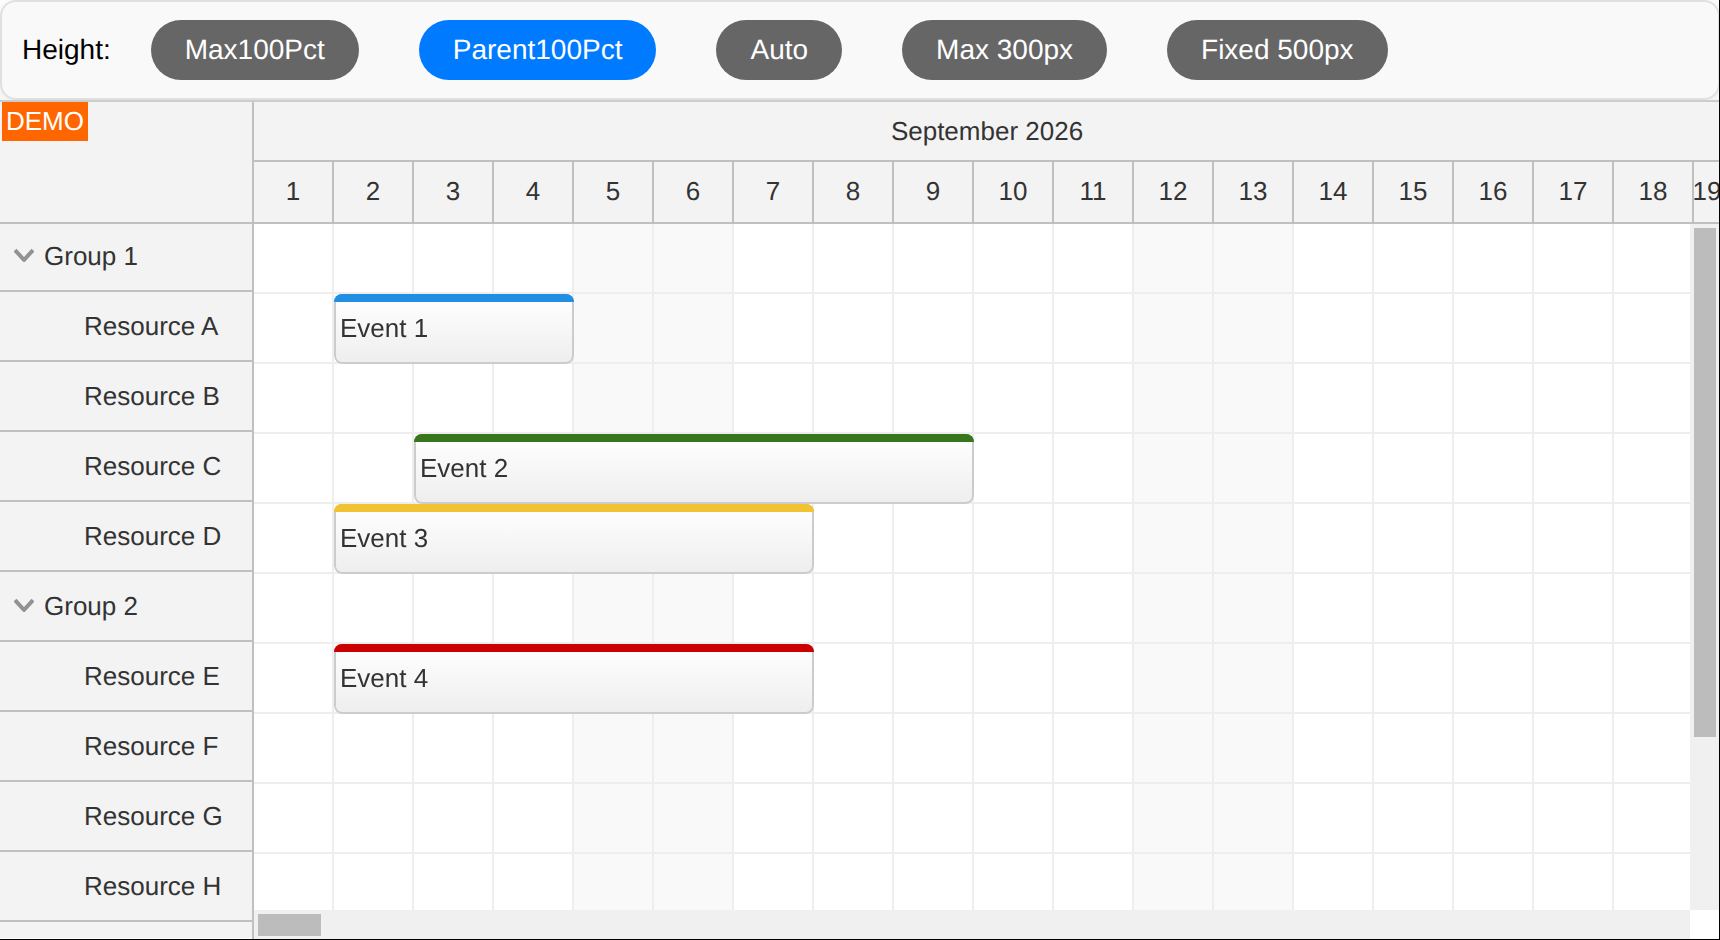Open Event 1 on Resource A
Image resolution: width=1720 pixels, height=940 pixels.
coord(453,328)
